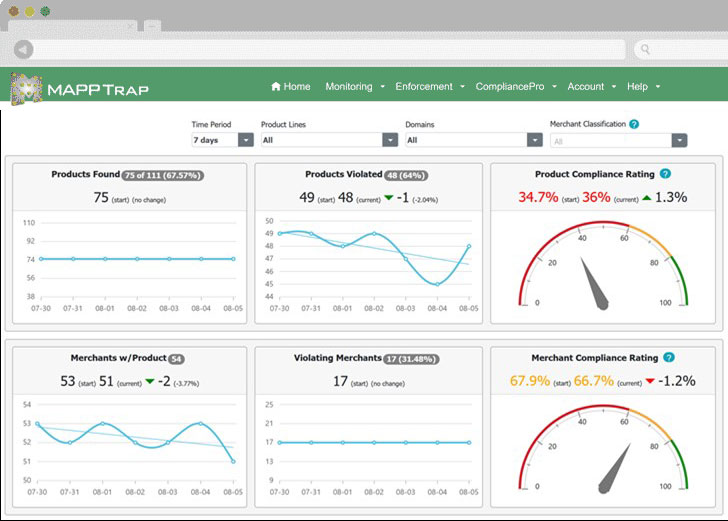Expand the Monitoring menu arrow

click(x=383, y=86)
